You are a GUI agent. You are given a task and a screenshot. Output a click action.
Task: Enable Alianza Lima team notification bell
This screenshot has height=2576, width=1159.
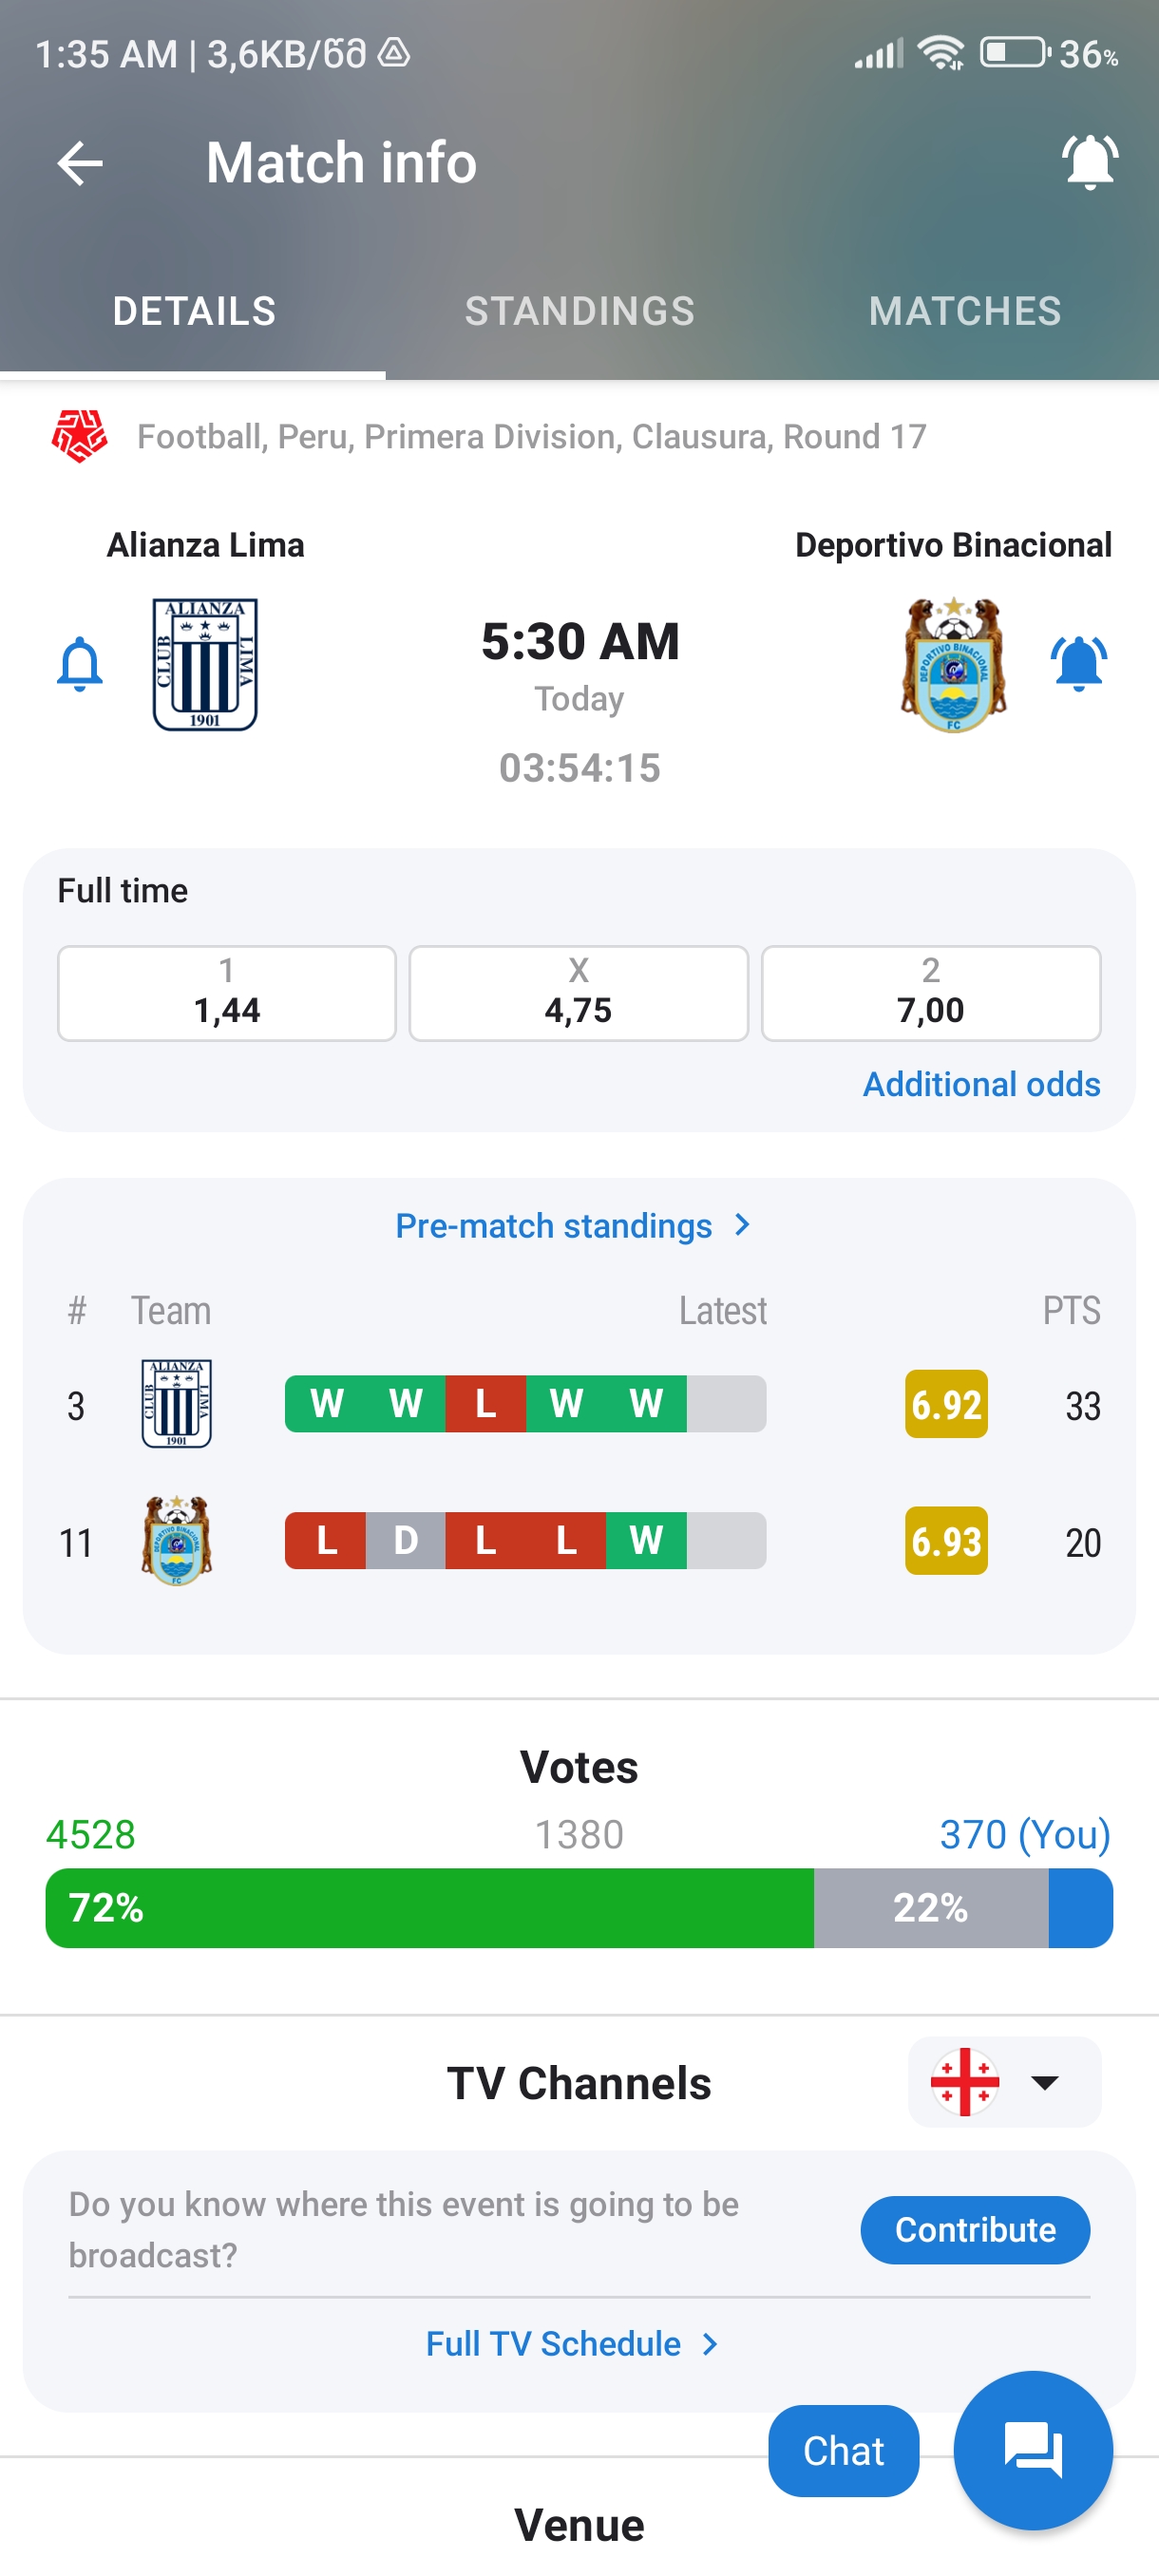80,664
